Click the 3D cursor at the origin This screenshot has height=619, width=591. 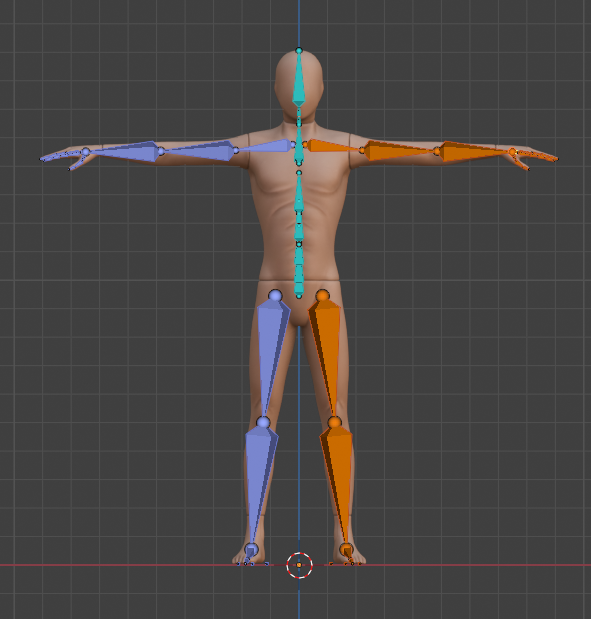(x=299, y=565)
